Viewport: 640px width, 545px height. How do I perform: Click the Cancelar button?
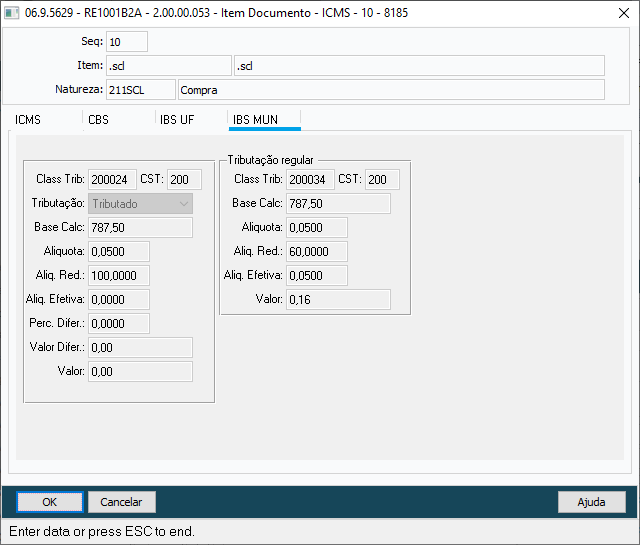[121, 502]
